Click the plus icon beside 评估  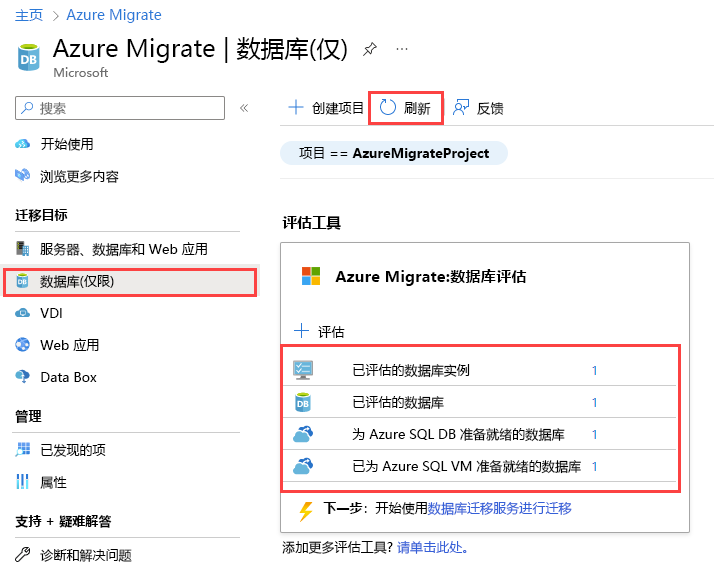(301, 331)
